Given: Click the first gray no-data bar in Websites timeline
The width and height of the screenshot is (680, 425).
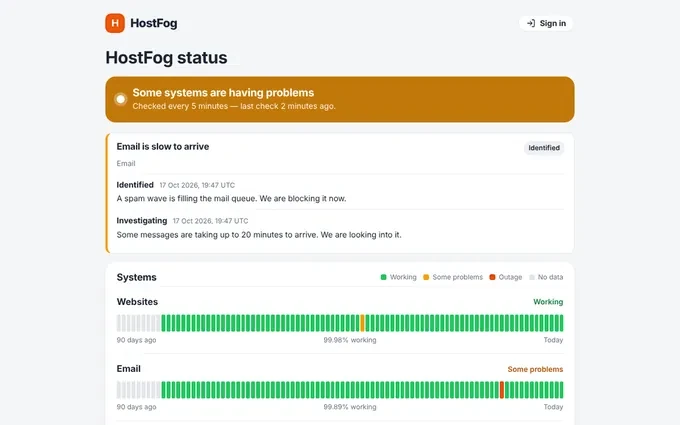Looking at the screenshot, I should pyautogui.click(x=119, y=323).
